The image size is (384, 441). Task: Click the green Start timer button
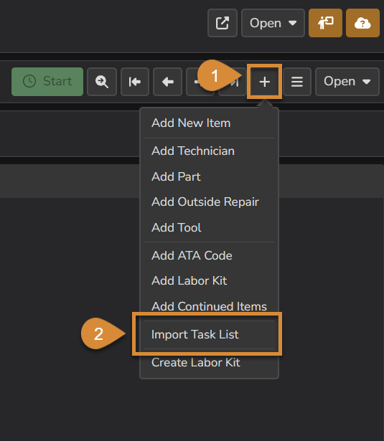tap(47, 82)
